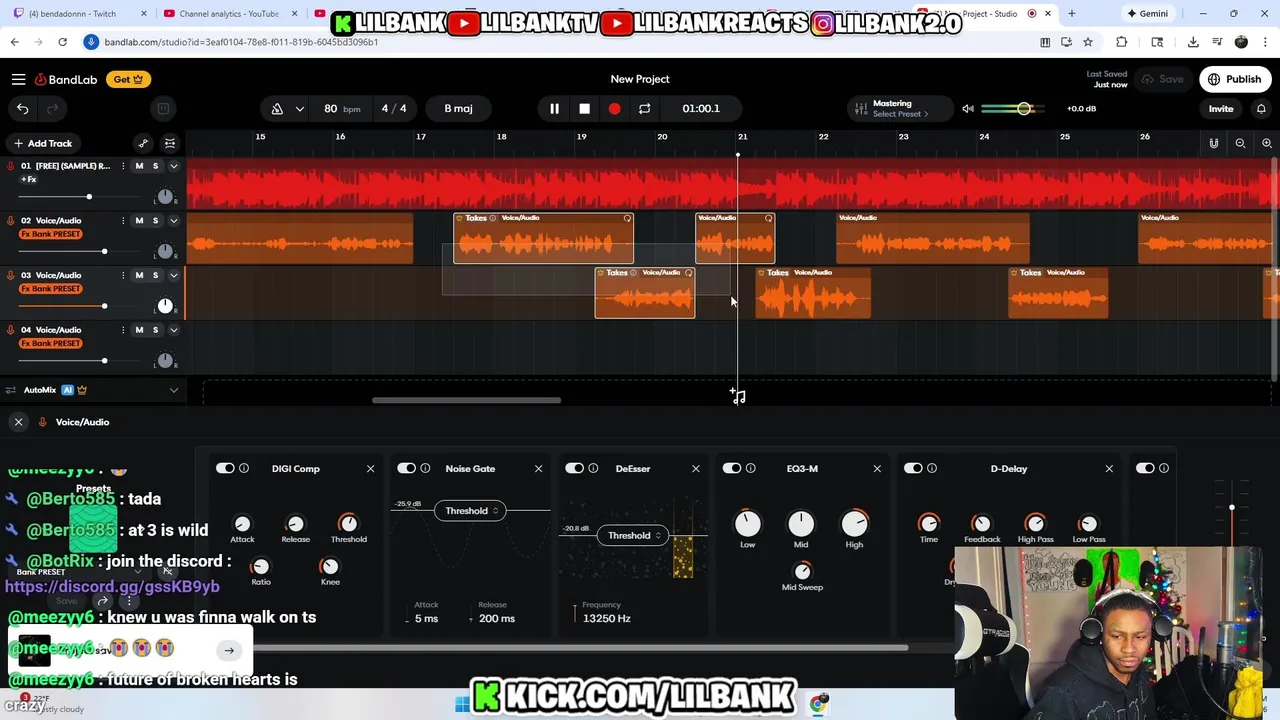The height and width of the screenshot is (720, 1280).
Task: Click the undo arrow button
Action: 23,108
